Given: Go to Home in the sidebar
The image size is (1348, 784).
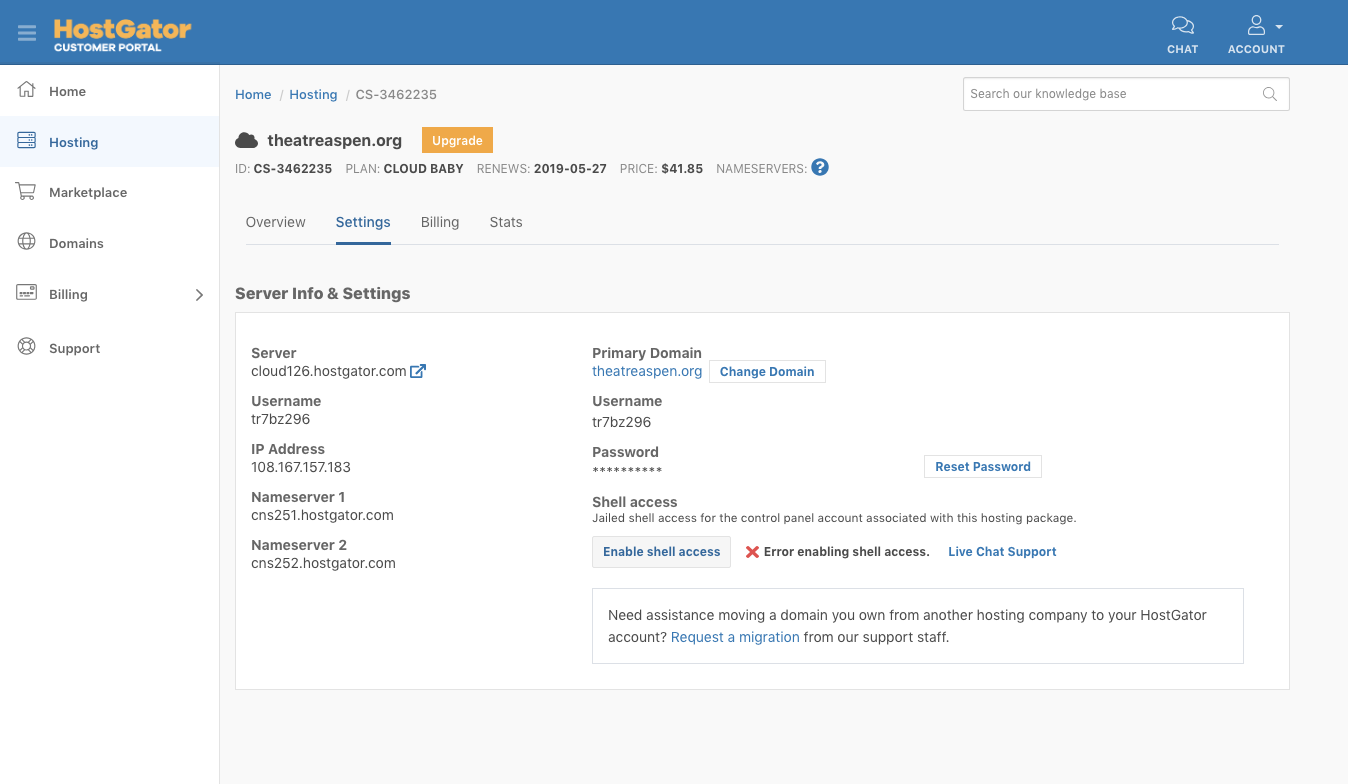Looking at the screenshot, I should pyautogui.click(x=67, y=91).
